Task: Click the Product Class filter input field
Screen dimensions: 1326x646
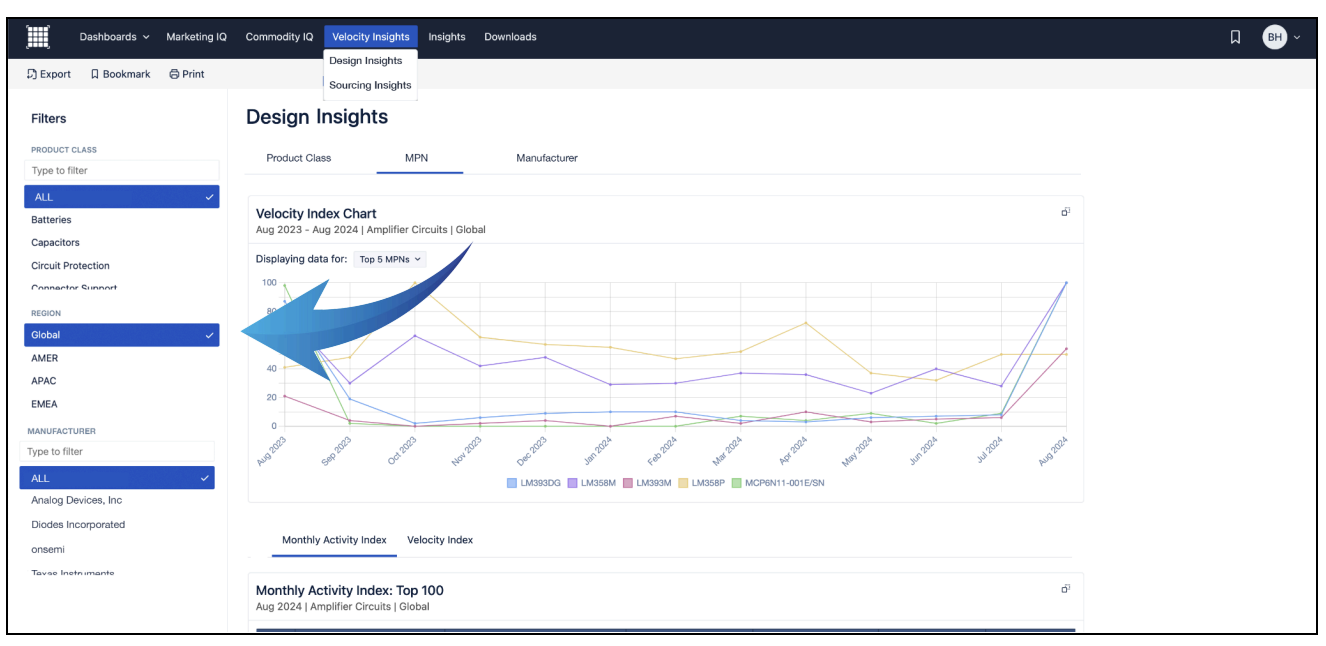Action: 120,170
